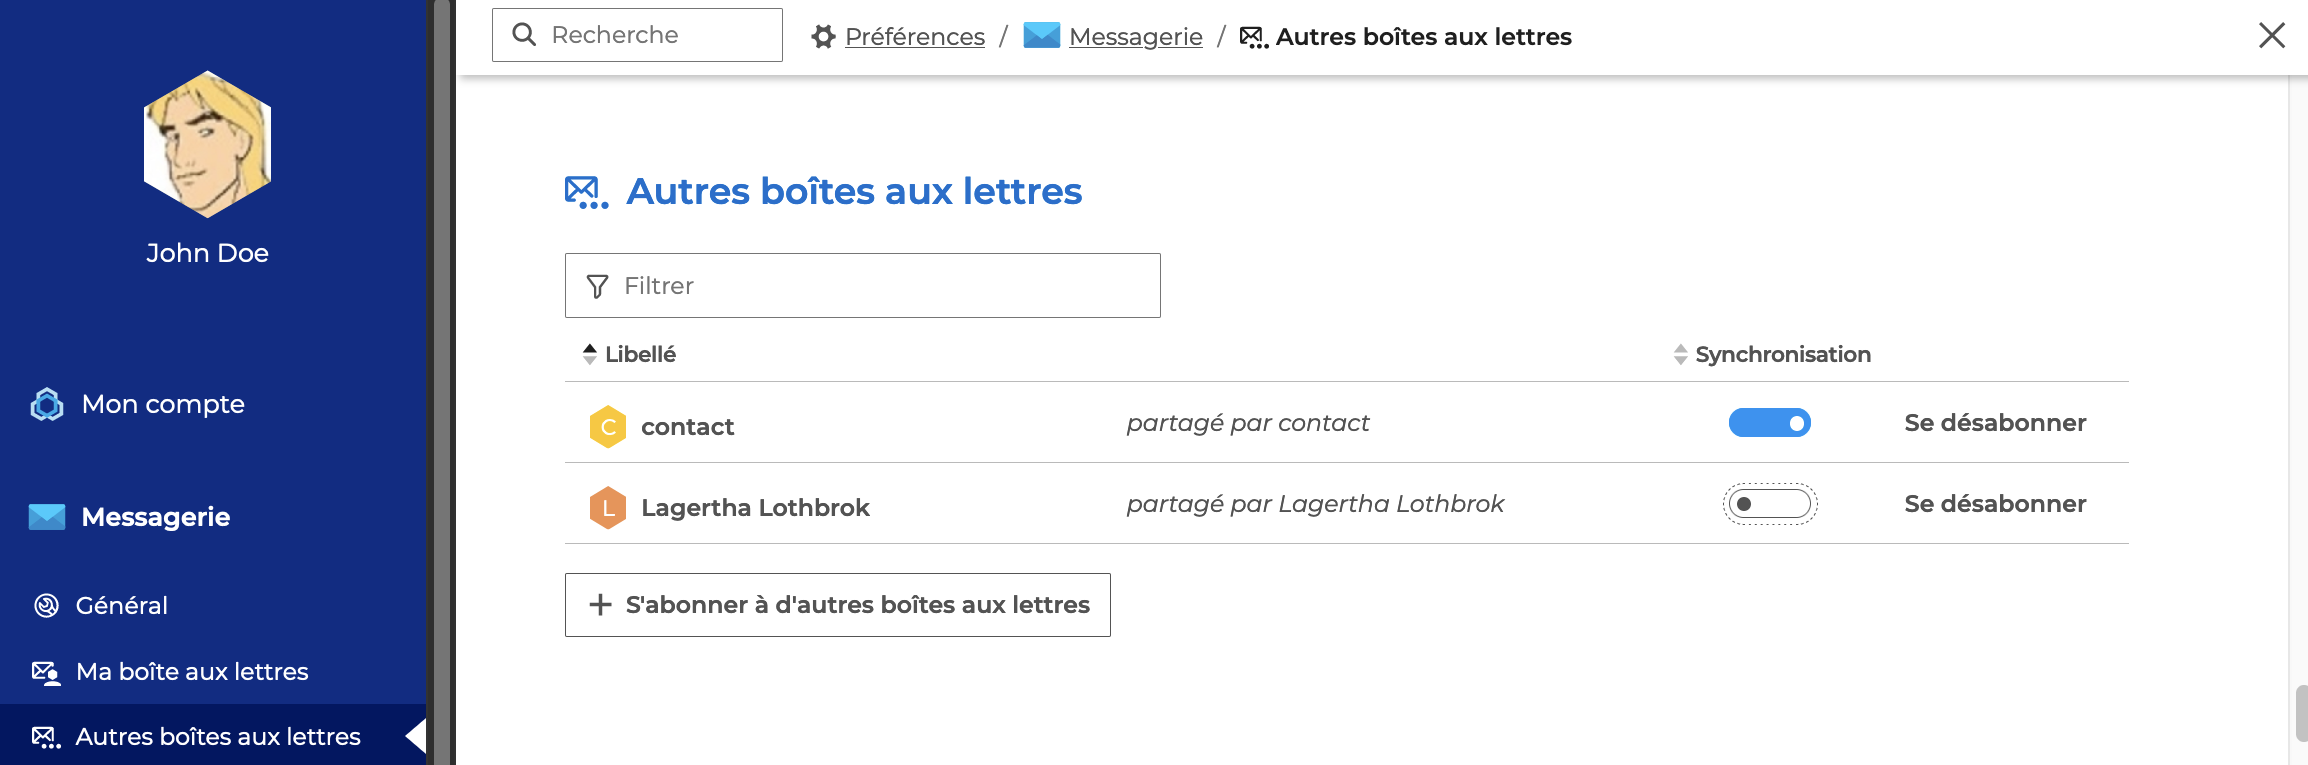Unsubscribe from the contact mailbox
Viewport: 2308px width, 765px height.
coord(1994,423)
